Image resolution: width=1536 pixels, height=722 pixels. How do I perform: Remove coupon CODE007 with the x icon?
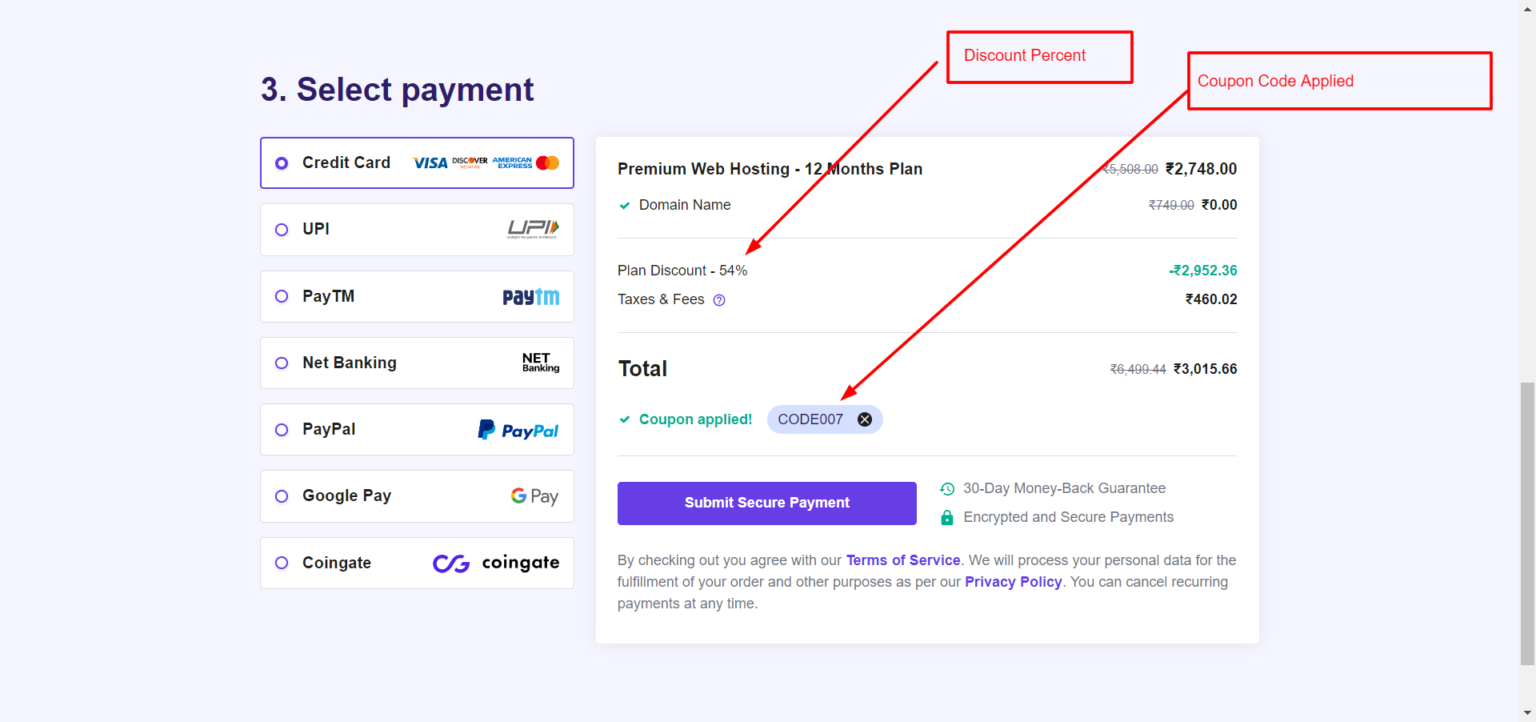click(x=864, y=420)
